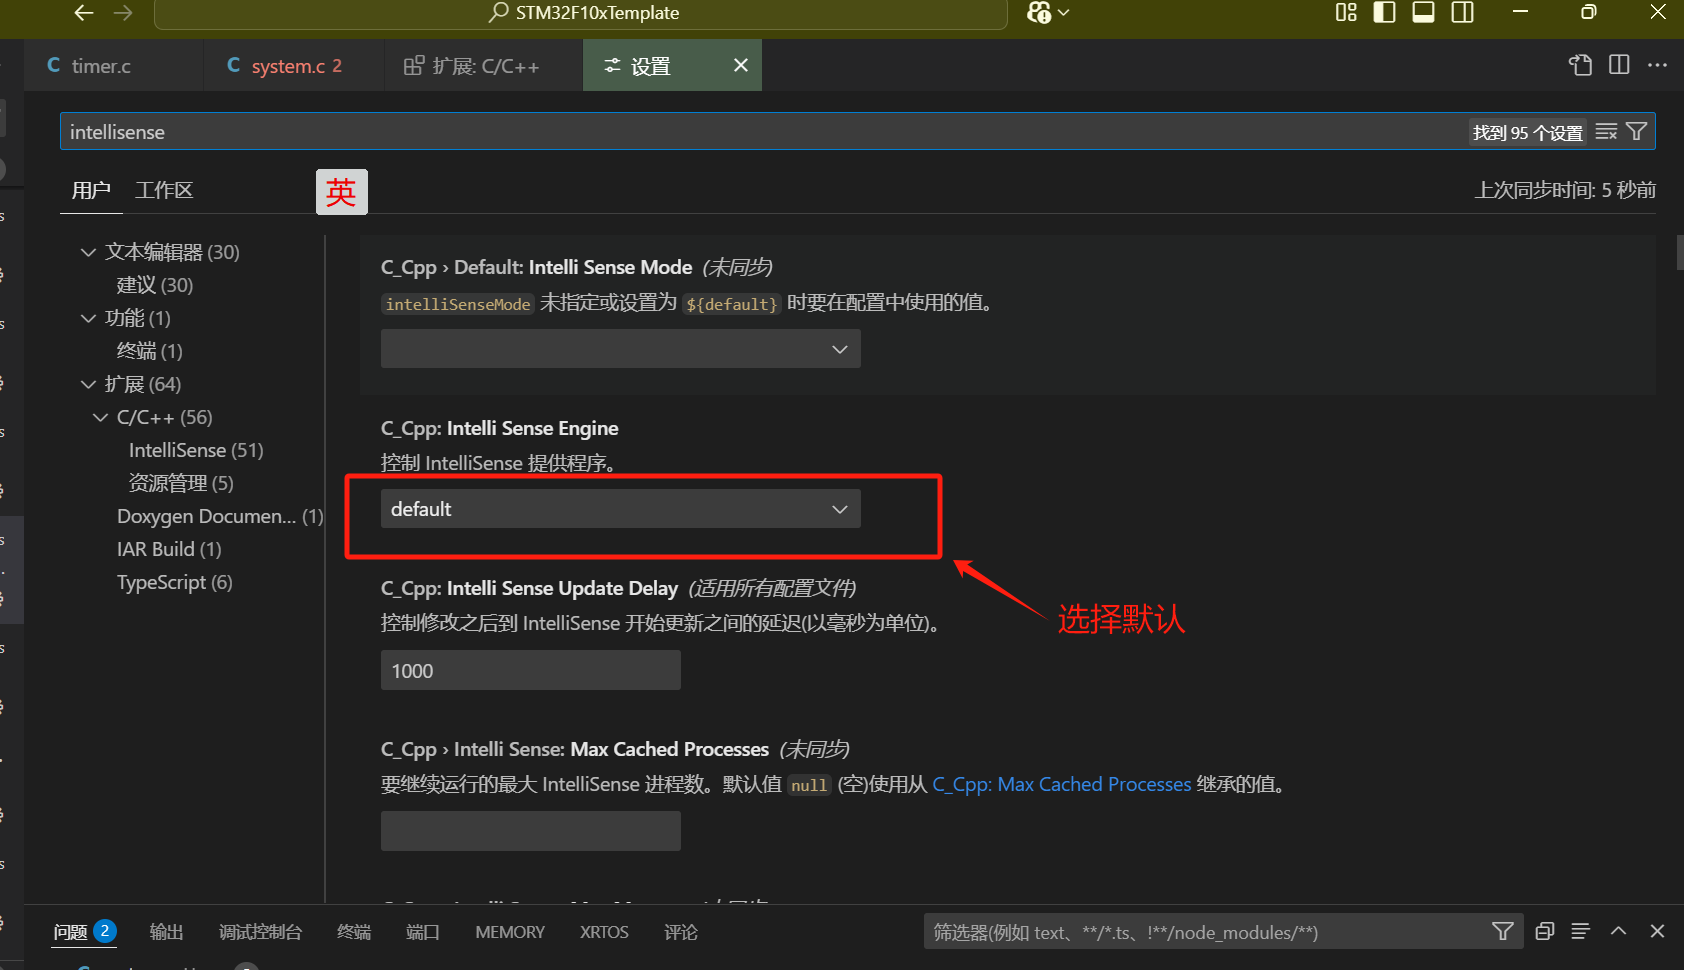
Task: Open the Intelli Sense Engine default dropdown
Action: [x=620, y=509]
